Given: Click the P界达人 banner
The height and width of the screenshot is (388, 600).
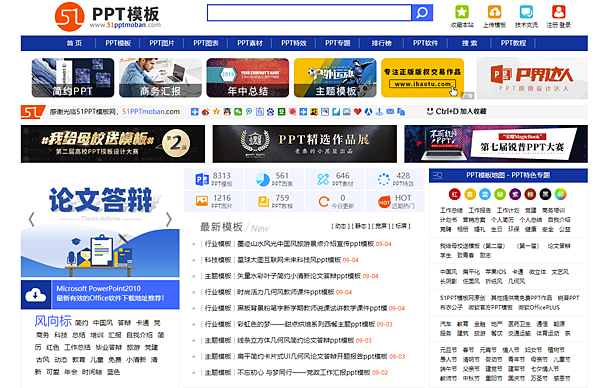Looking at the screenshot, I should pos(532,78).
